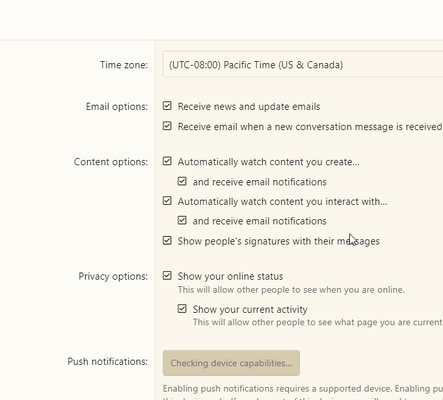Screen dimensions: 443x400
Task: Select the Pacific Time (US & Canada) field
Action: click(x=303, y=65)
